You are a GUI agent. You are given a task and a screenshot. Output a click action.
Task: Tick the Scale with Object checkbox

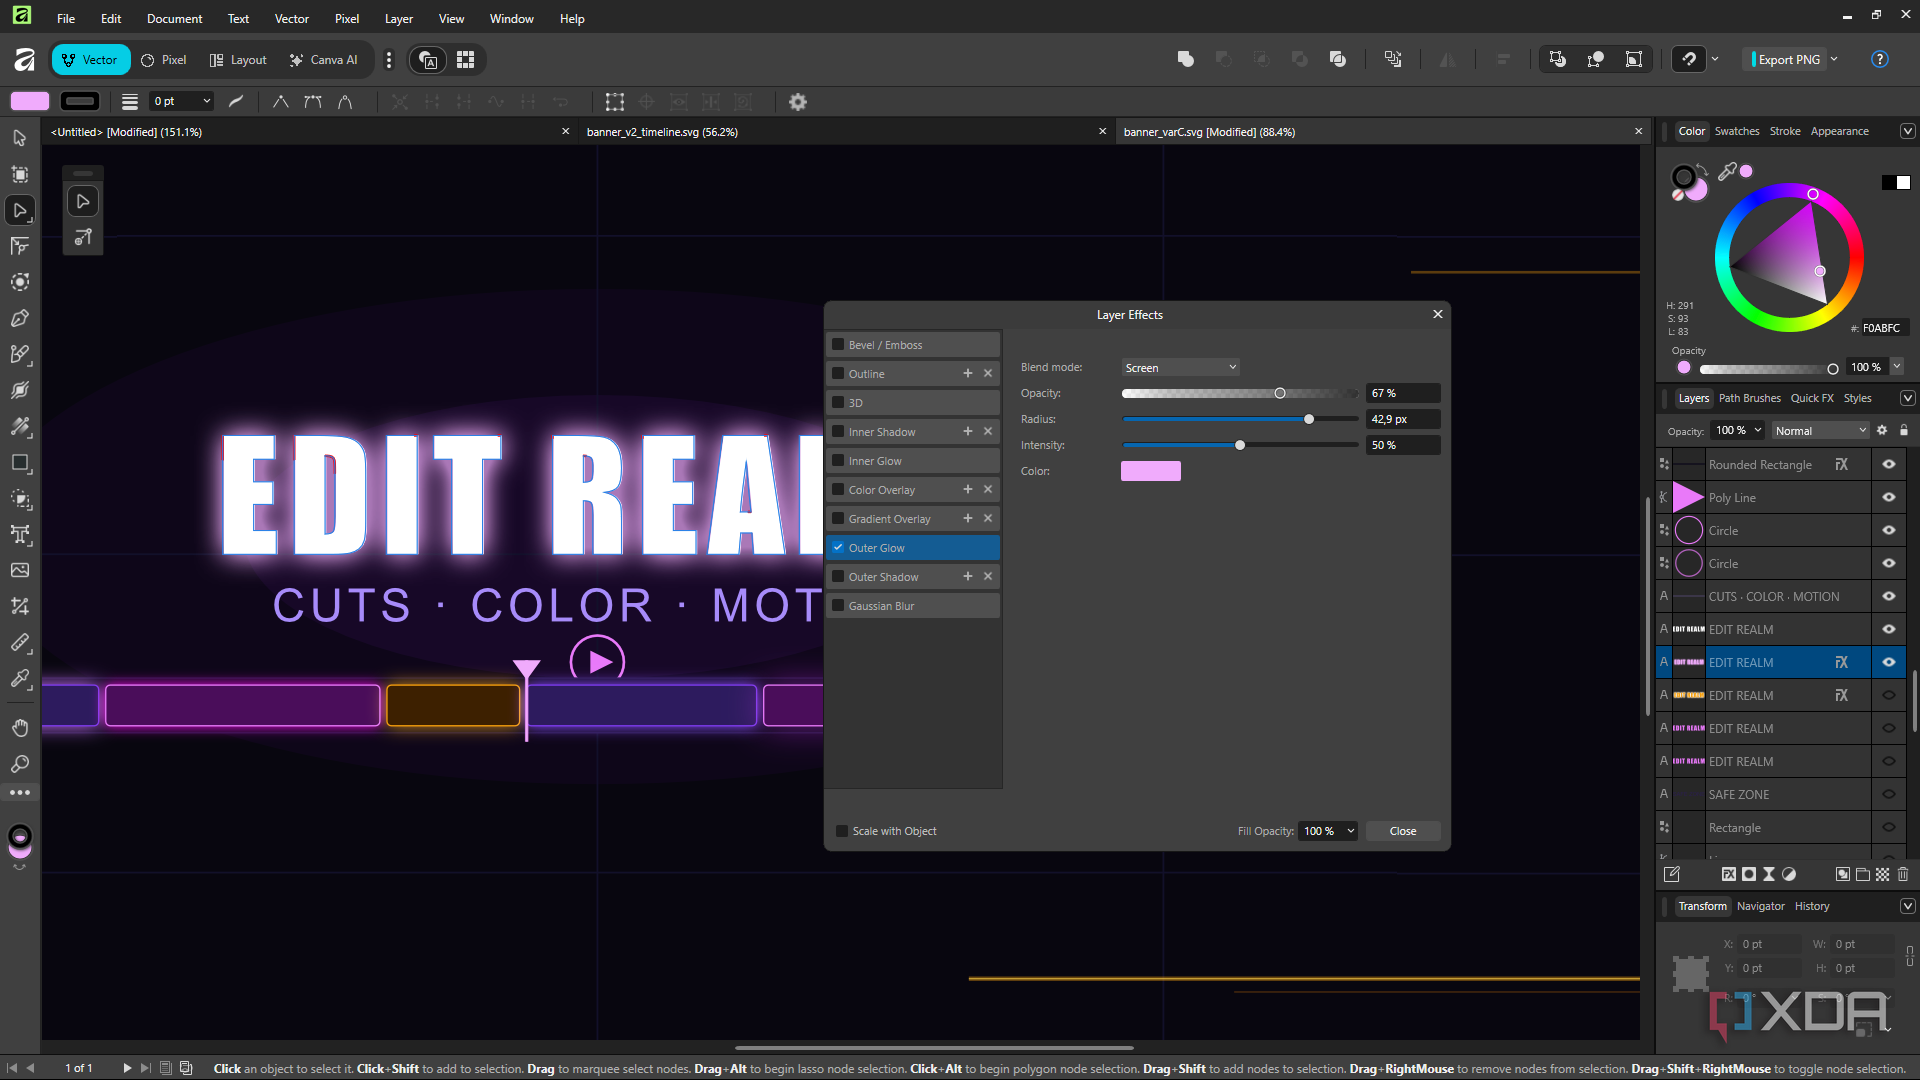coord(842,831)
